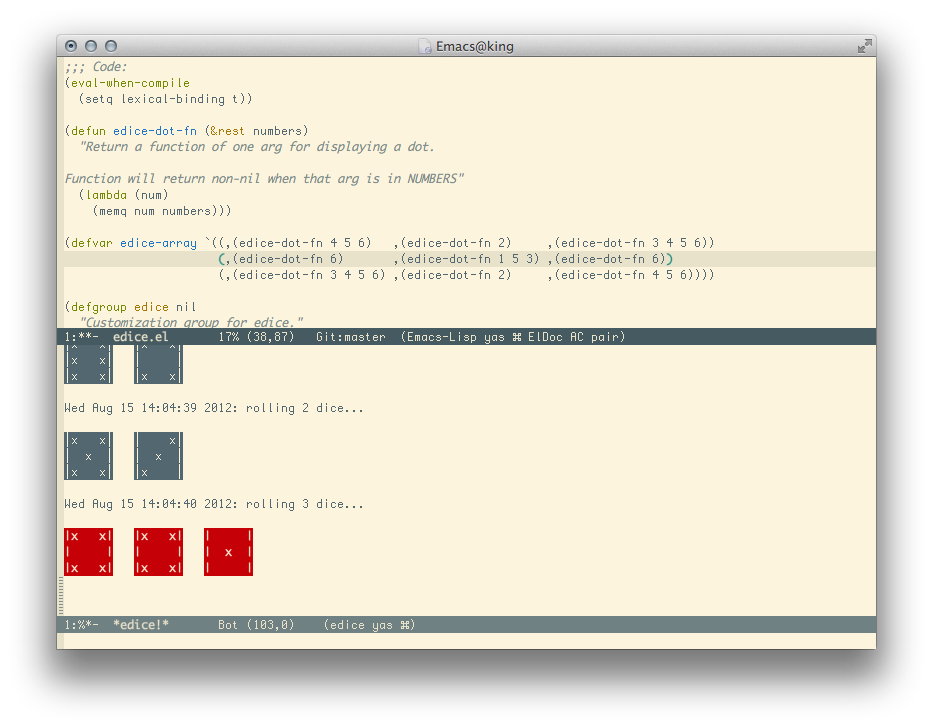Click the &rest keyword
This screenshot has height=728, width=933.
pyautogui.click(x=227, y=131)
